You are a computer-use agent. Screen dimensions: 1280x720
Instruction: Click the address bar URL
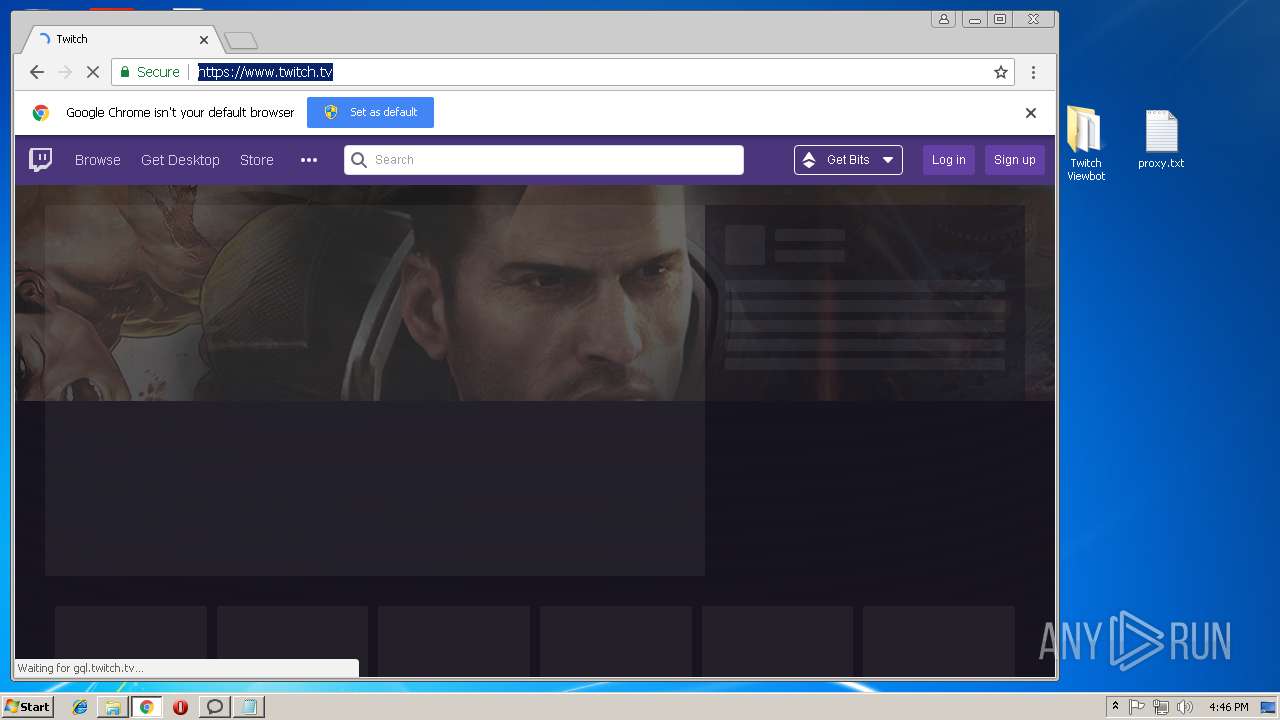[x=265, y=72]
